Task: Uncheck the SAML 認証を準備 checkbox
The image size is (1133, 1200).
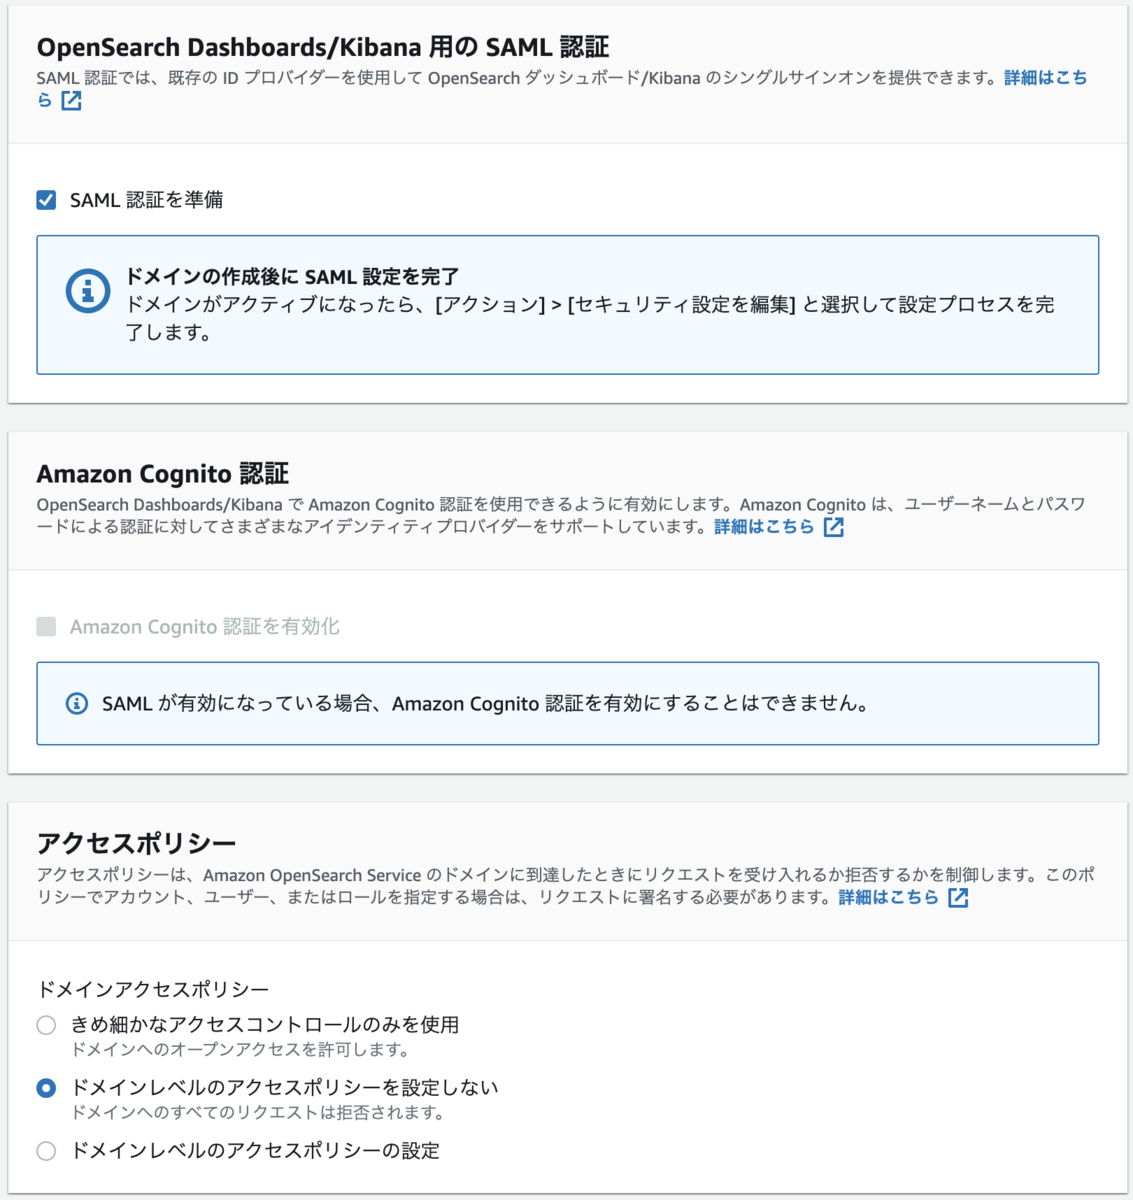Action: click(x=44, y=198)
